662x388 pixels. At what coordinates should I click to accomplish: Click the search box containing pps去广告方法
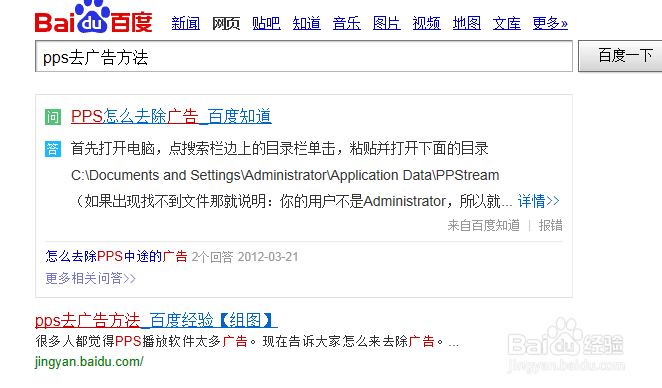click(304, 57)
